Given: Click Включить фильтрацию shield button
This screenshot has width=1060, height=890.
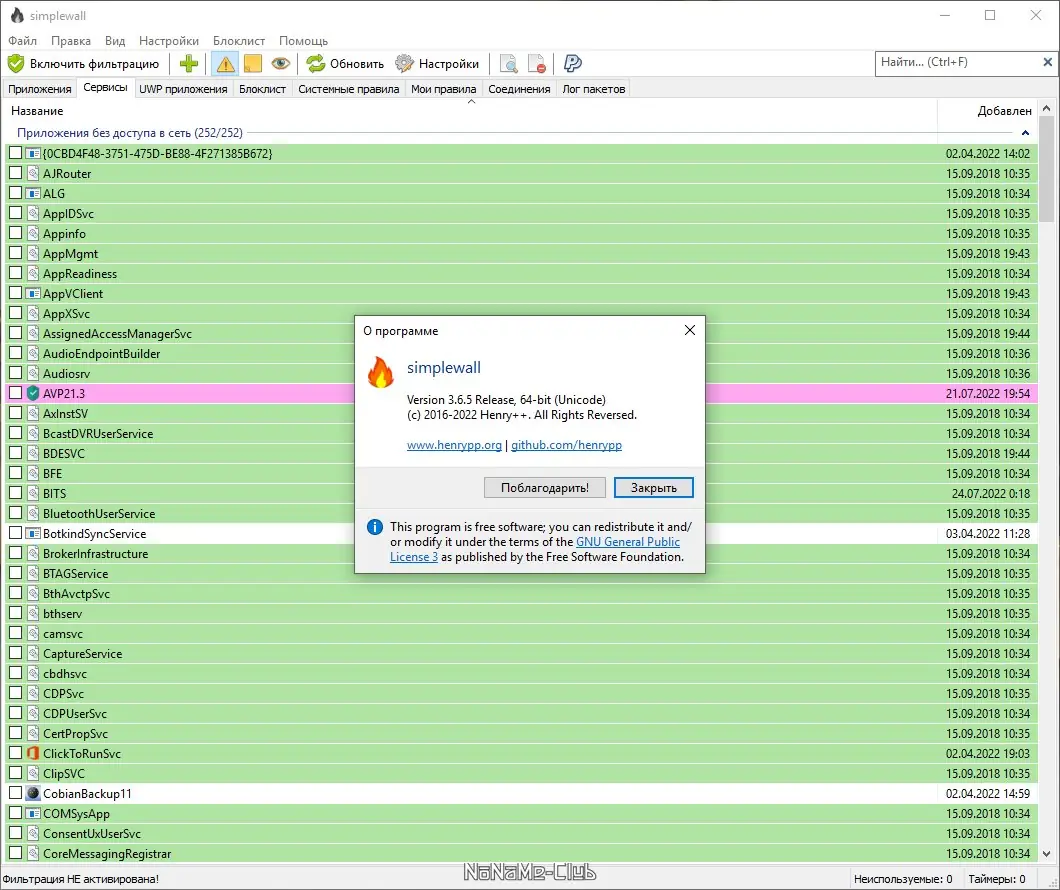Looking at the screenshot, I should [84, 64].
